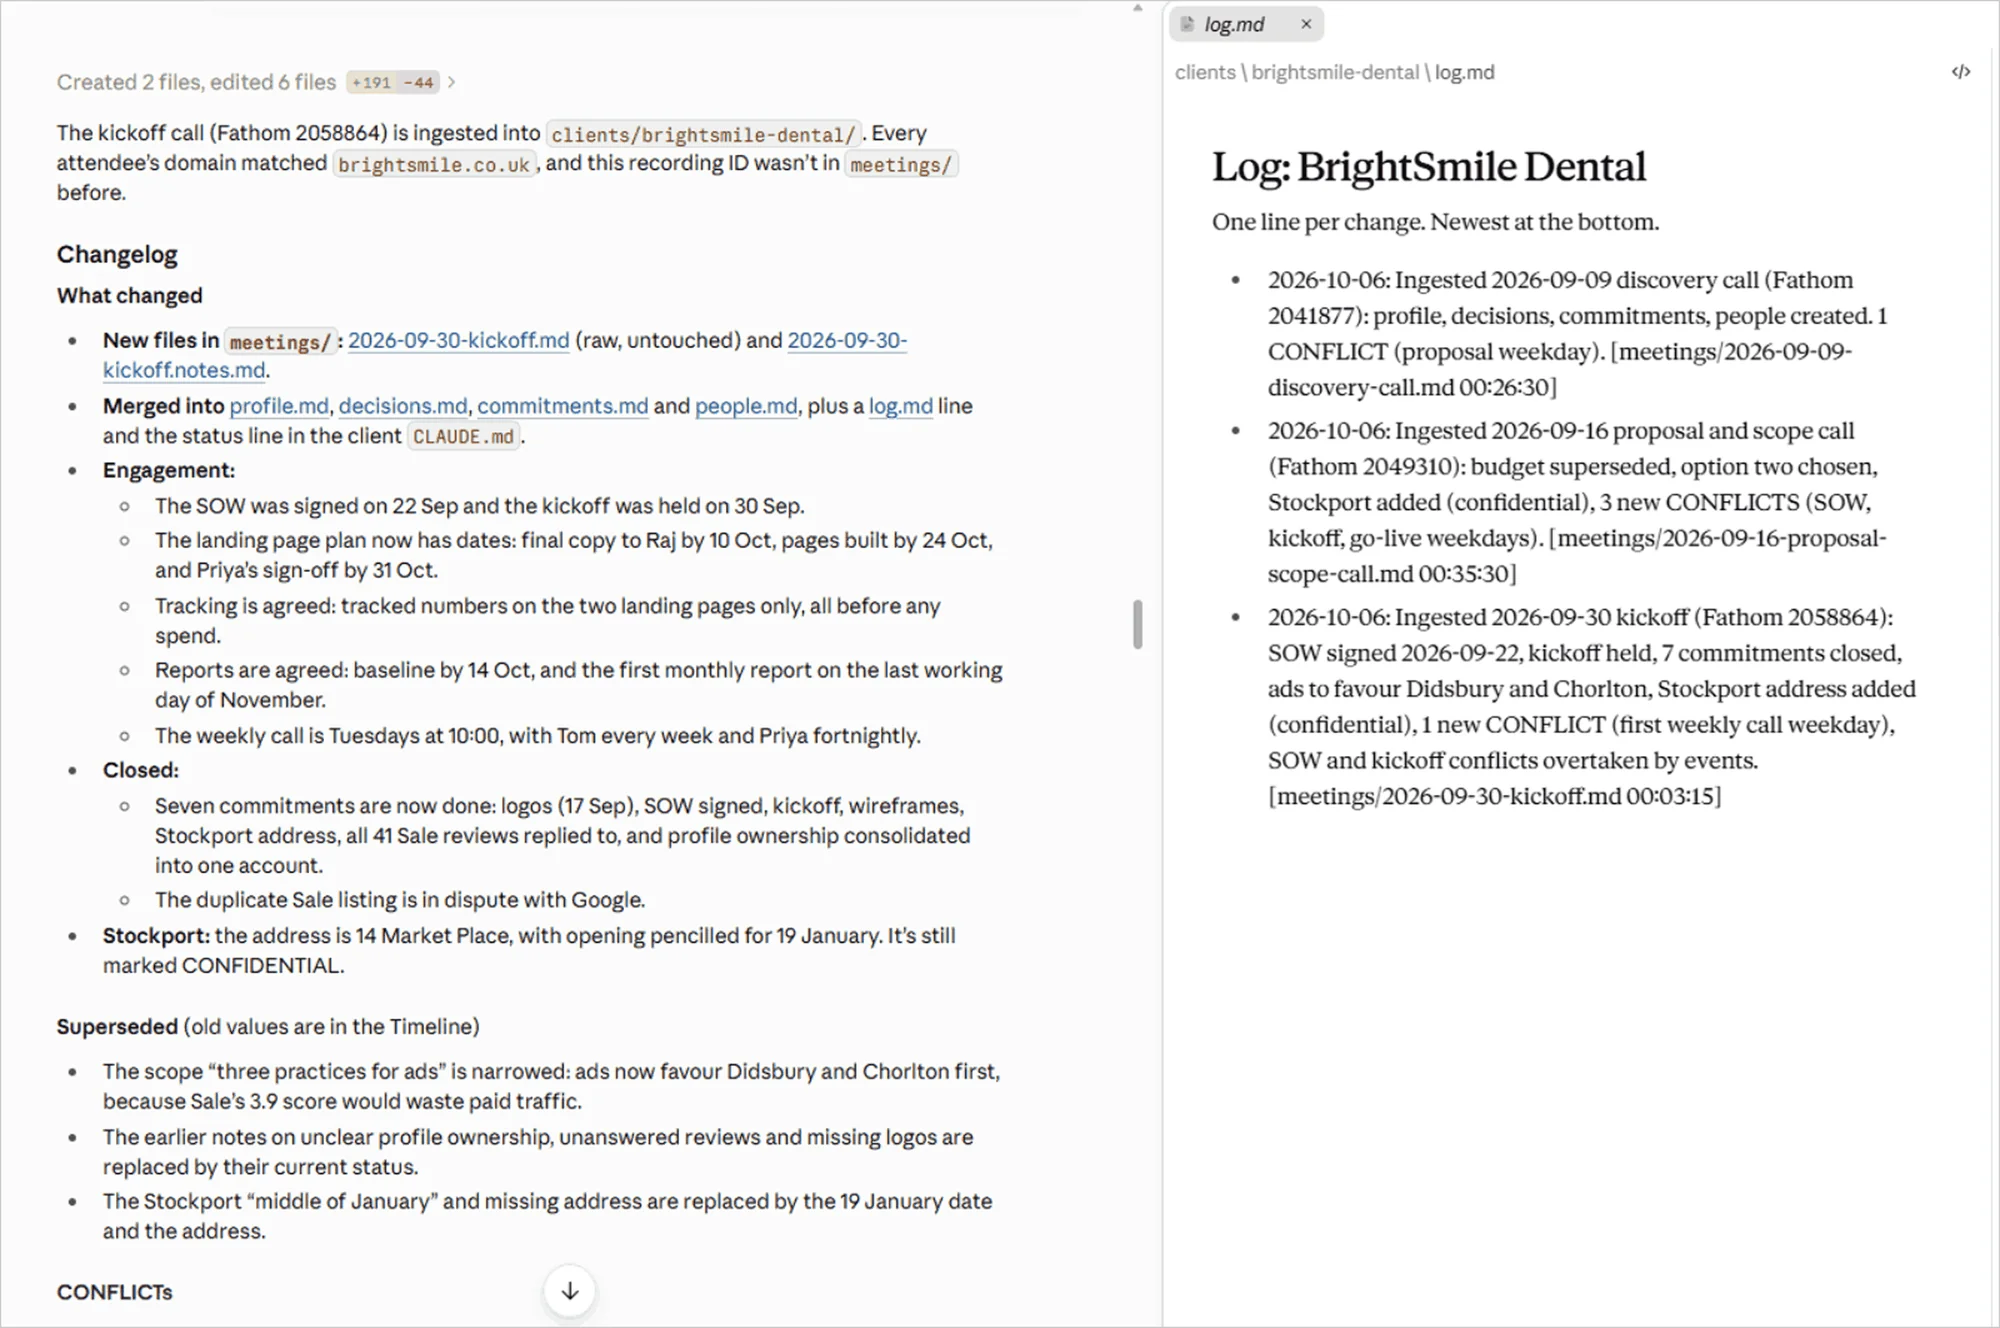Open the log.md link in changelog
The height and width of the screenshot is (1328, 2000).
[900, 406]
